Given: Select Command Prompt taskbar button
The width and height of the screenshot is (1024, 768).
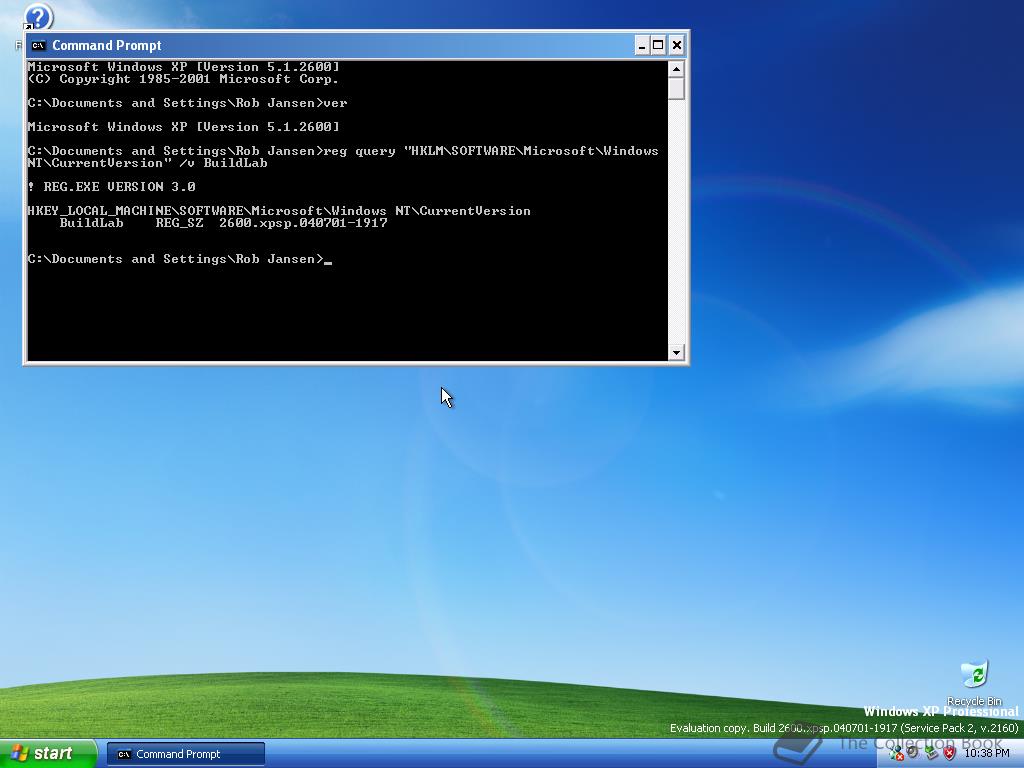Looking at the screenshot, I should pos(186,754).
